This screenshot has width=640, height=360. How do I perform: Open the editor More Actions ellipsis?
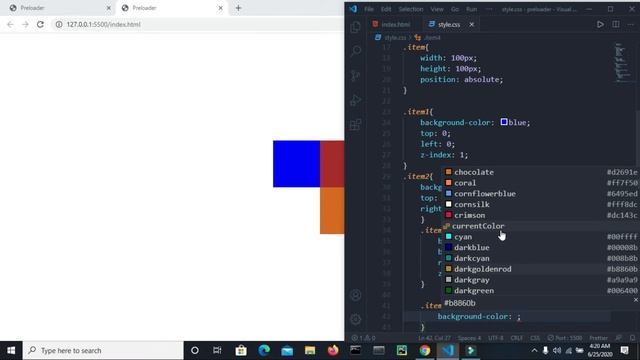631,24
